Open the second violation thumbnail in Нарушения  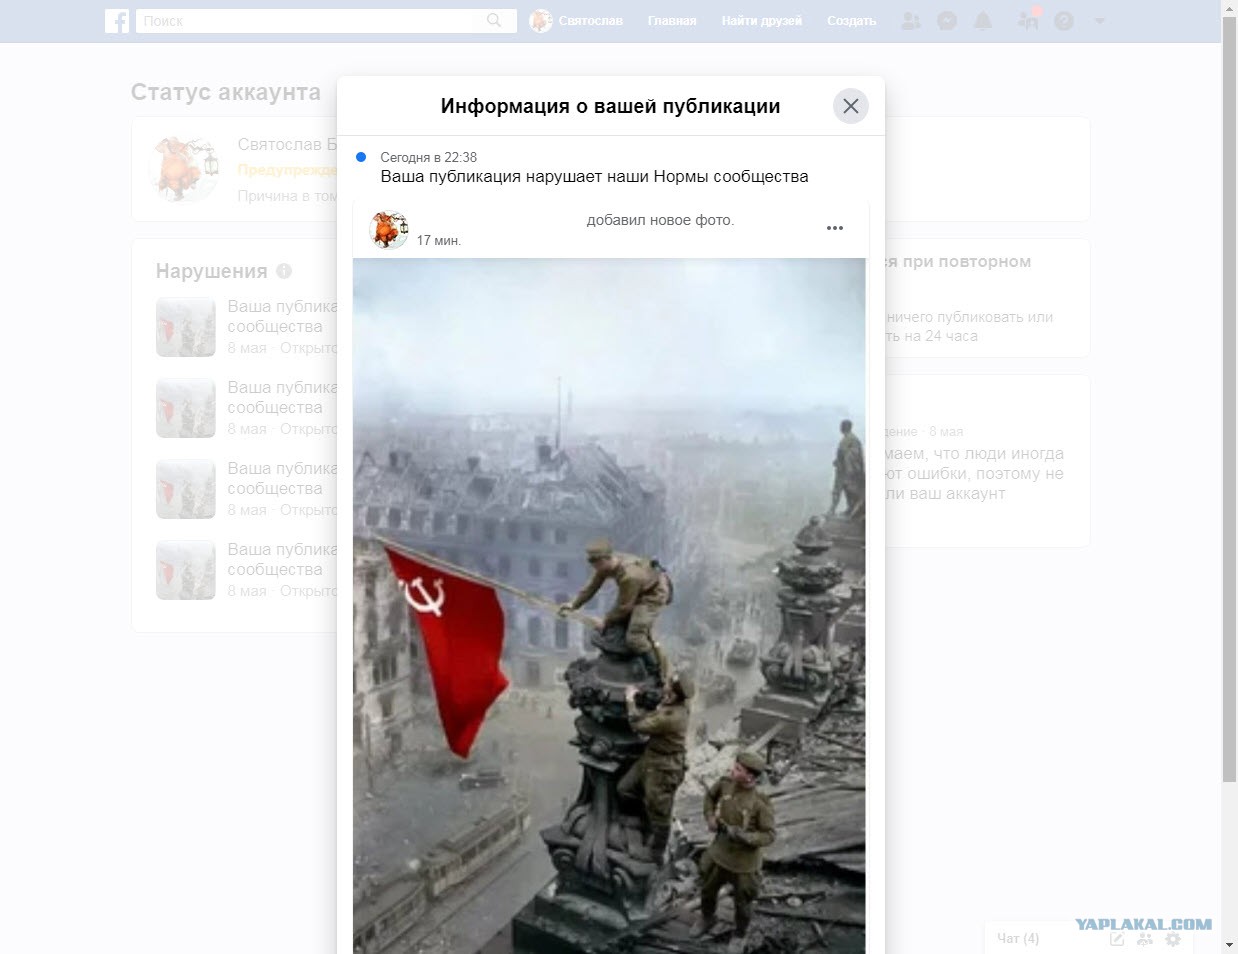186,408
